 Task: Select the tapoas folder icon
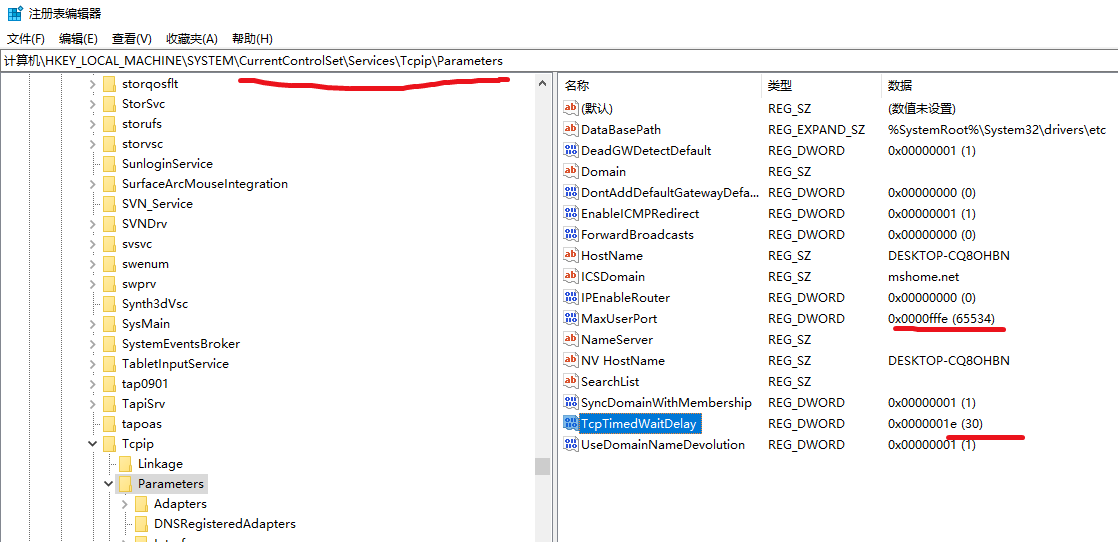[109, 424]
